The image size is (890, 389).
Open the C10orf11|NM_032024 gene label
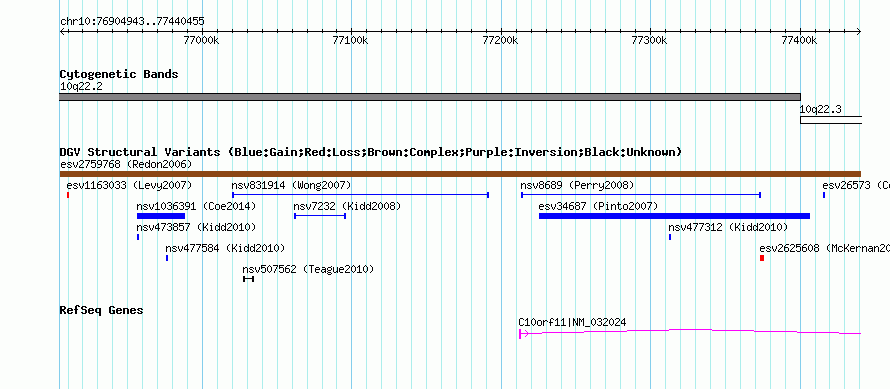pyautogui.click(x=573, y=323)
